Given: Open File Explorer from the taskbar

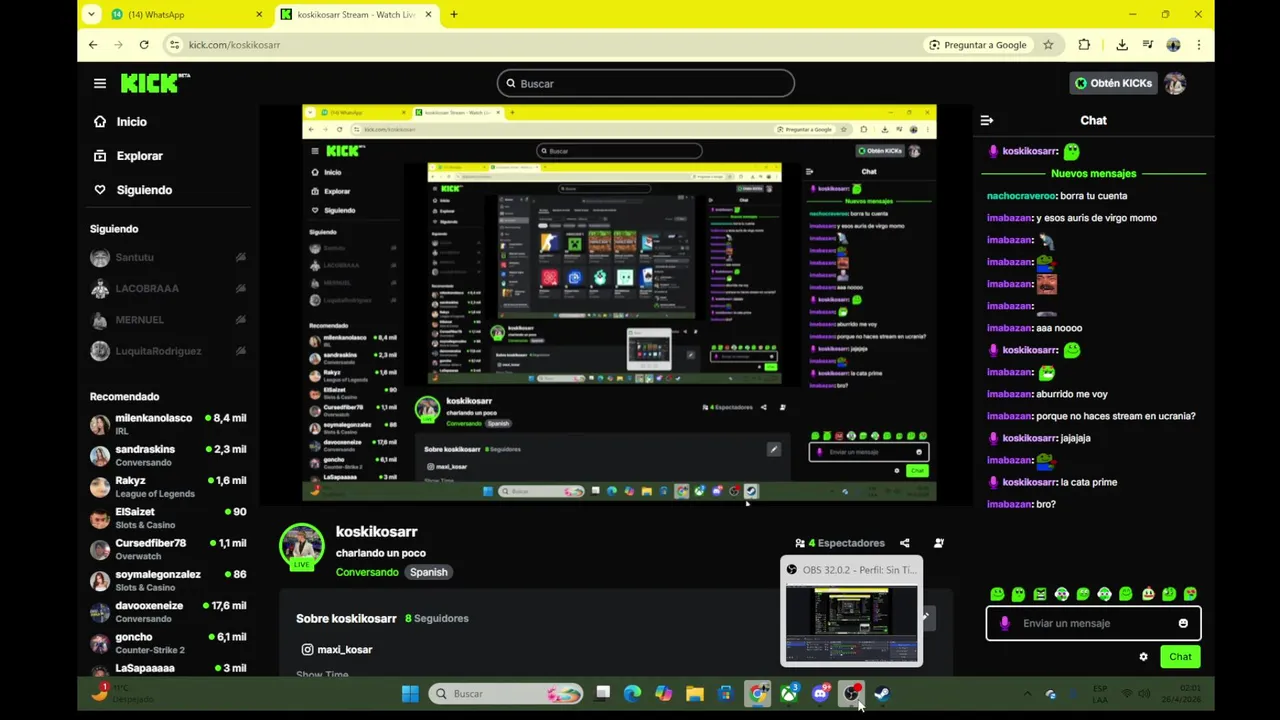Looking at the screenshot, I should coord(695,693).
